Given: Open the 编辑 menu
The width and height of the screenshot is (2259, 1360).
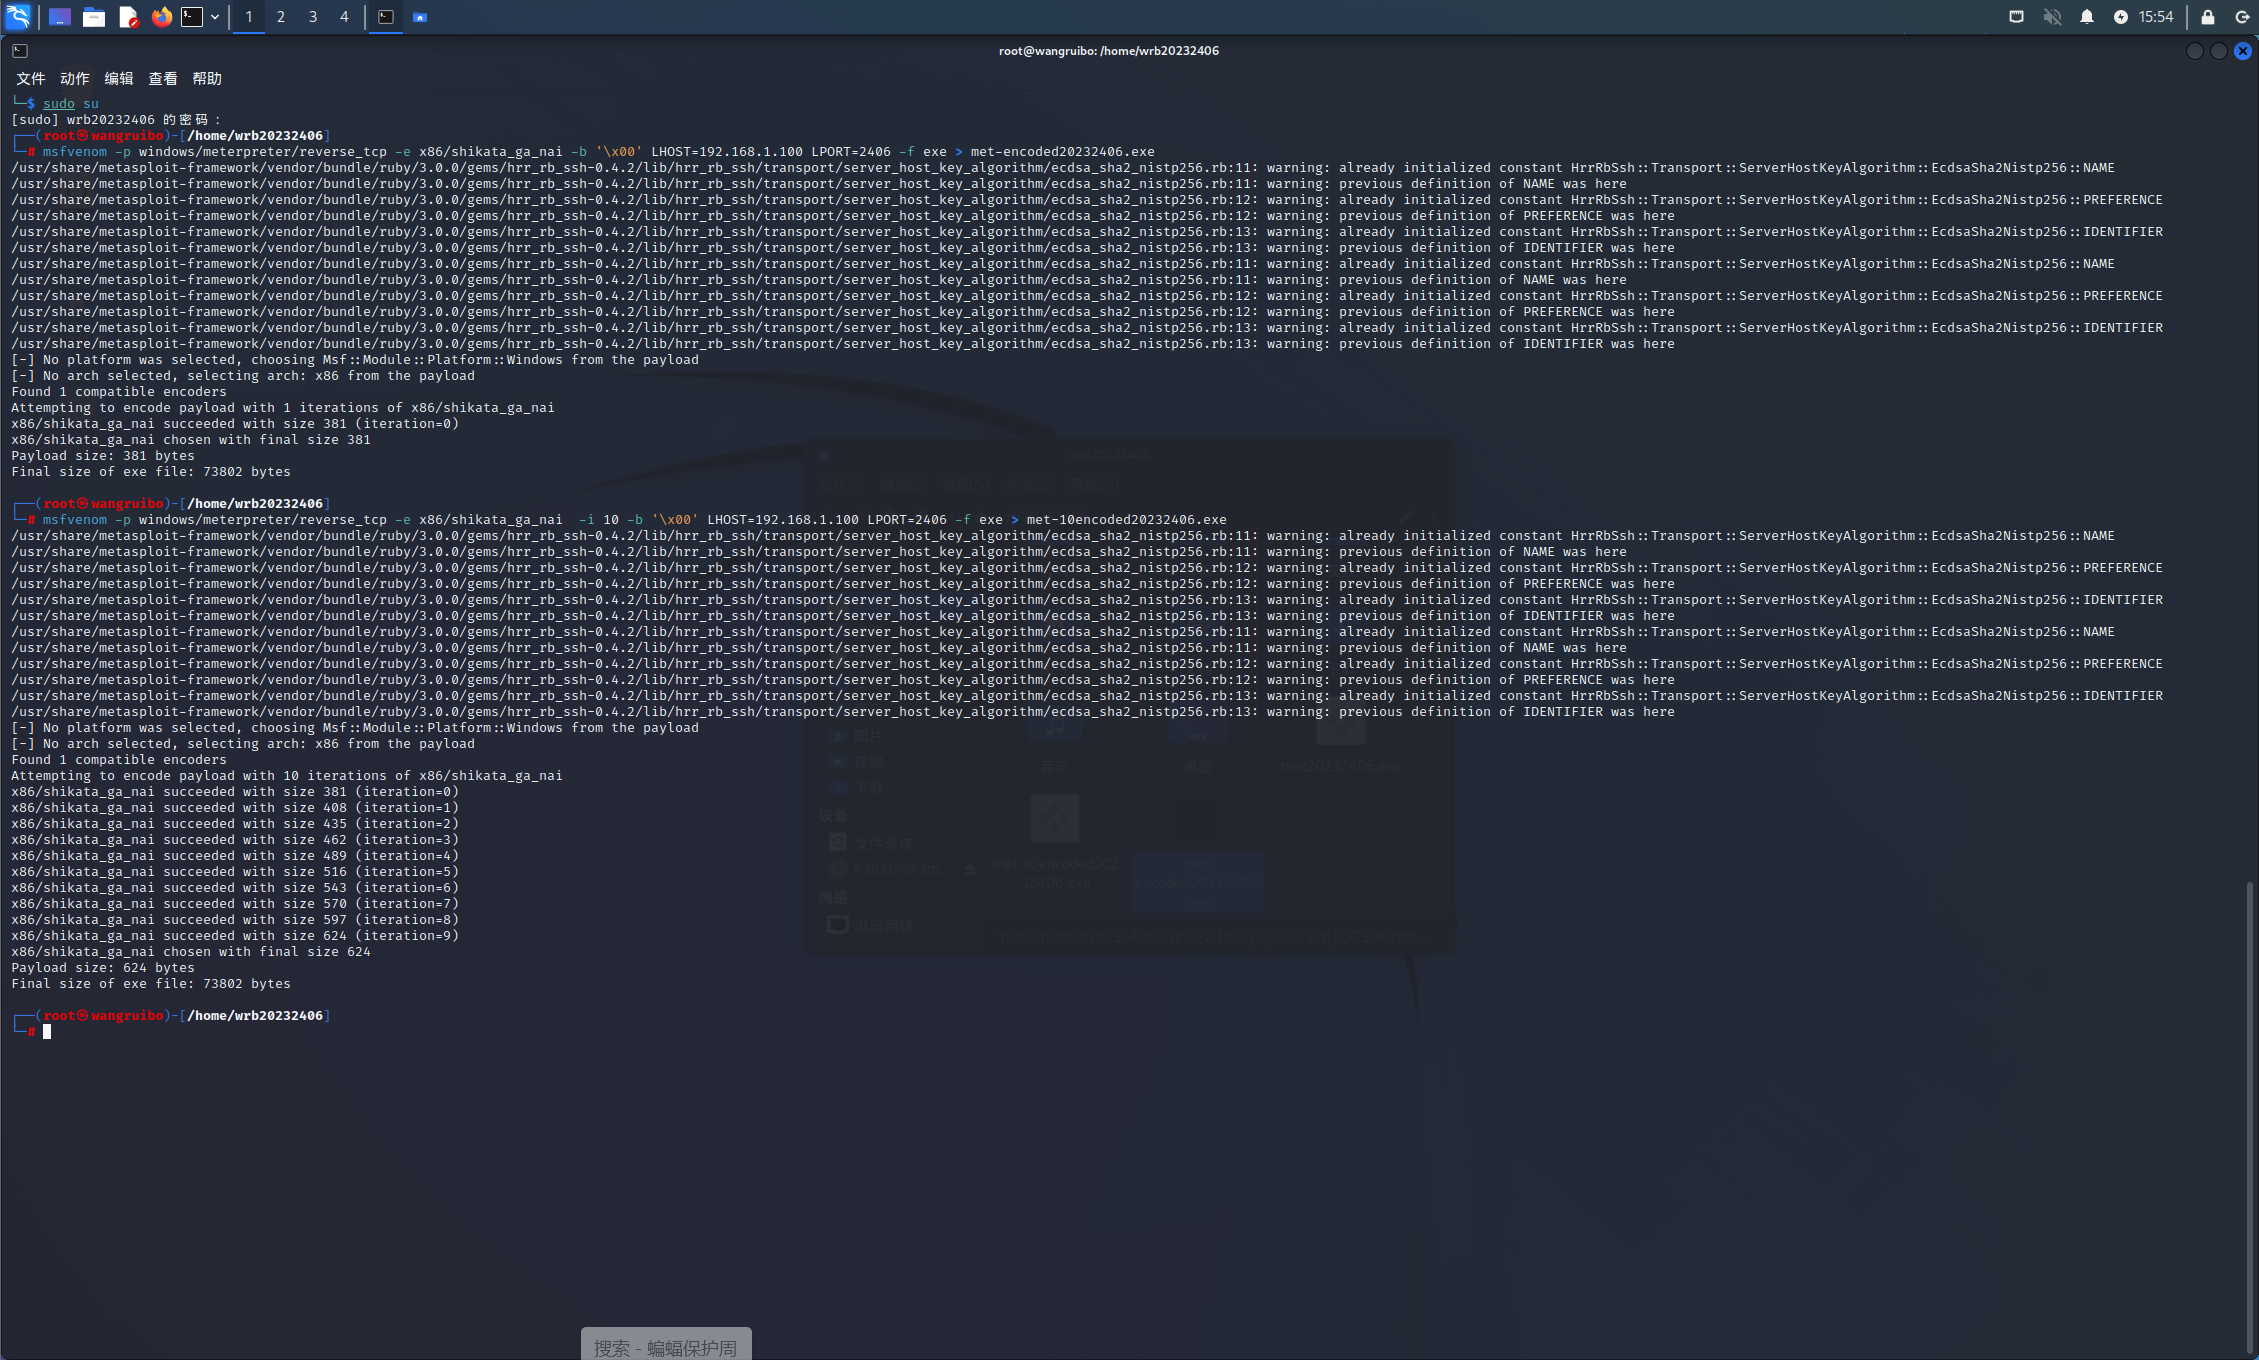Looking at the screenshot, I should coord(119,79).
